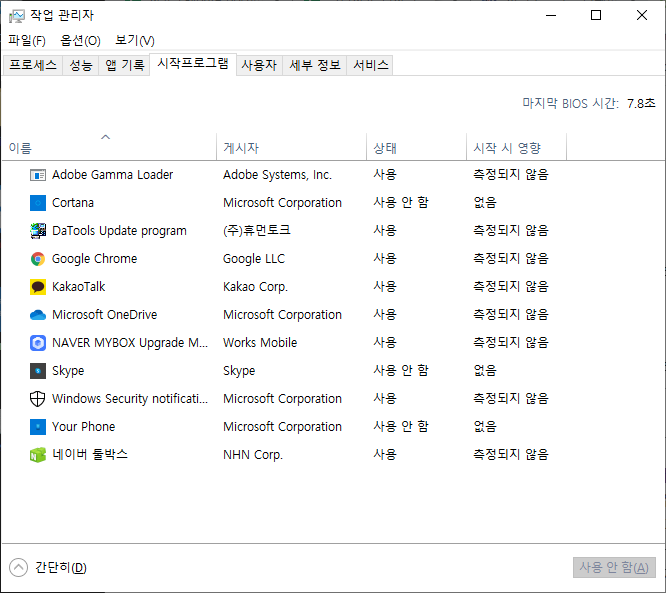Minimize the 작업 관리자 window
The height and width of the screenshot is (593, 666).
coord(551,16)
